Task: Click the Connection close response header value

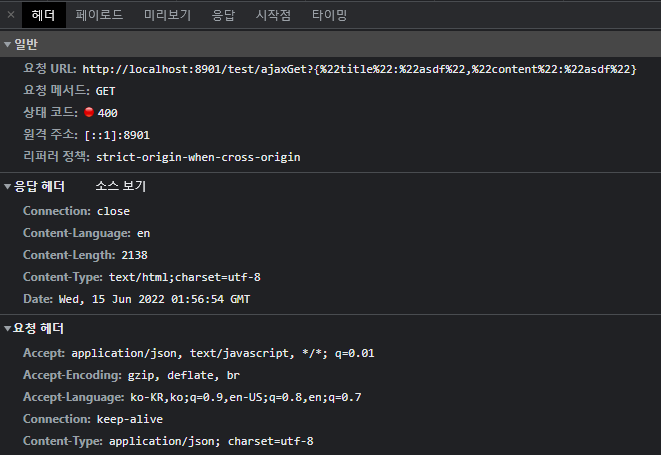Action: pyautogui.click(x=113, y=211)
